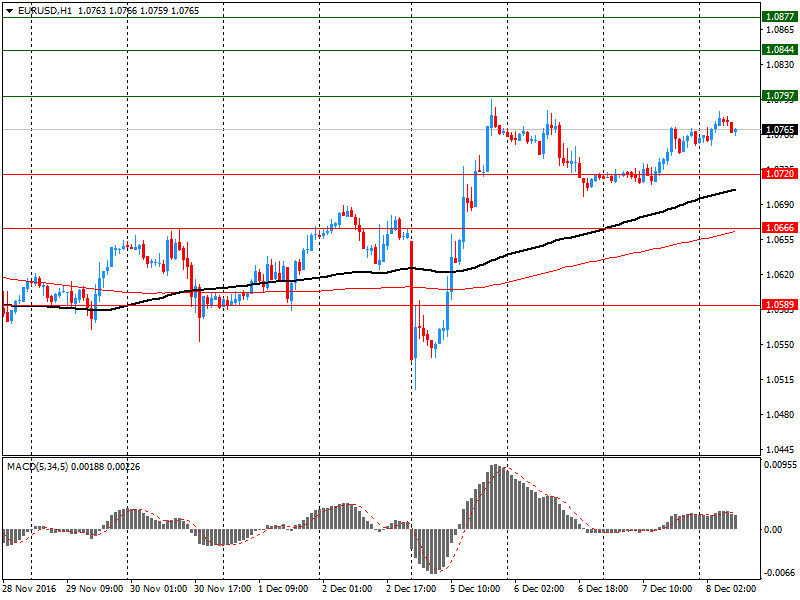Click the 29 Nov 09:00 time label
This screenshot has height=600, width=800.
coord(95,588)
